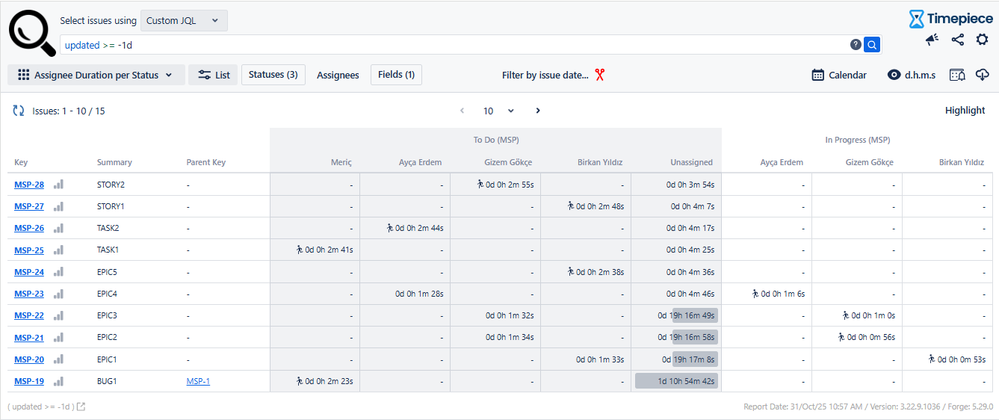Click the To Do (MSP) status header
This screenshot has height=420, width=999.
click(496, 140)
